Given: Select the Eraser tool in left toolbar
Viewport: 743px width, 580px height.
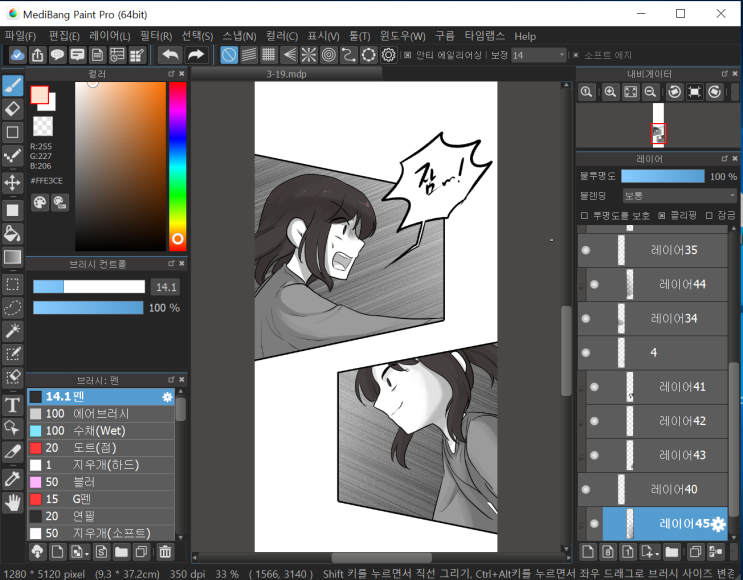Looking at the screenshot, I should [x=13, y=109].
